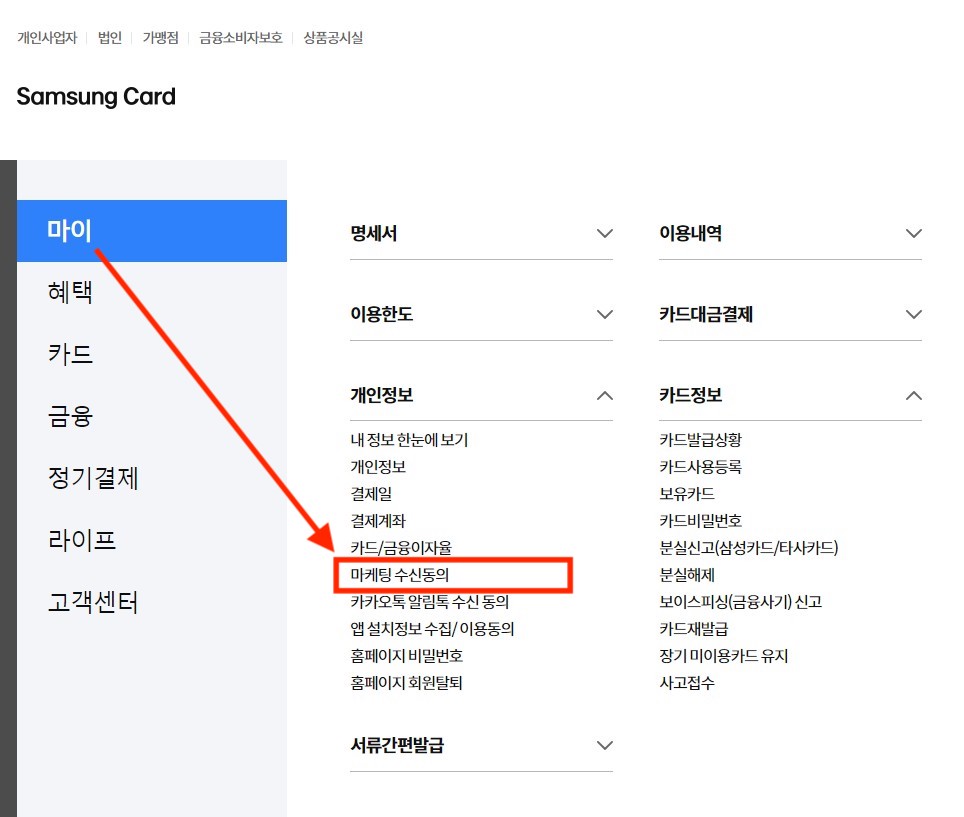Expand the 서류간편발급 section chevron
Image resolution: width=964 pixels, height=817 pixels.
(605, 745)
